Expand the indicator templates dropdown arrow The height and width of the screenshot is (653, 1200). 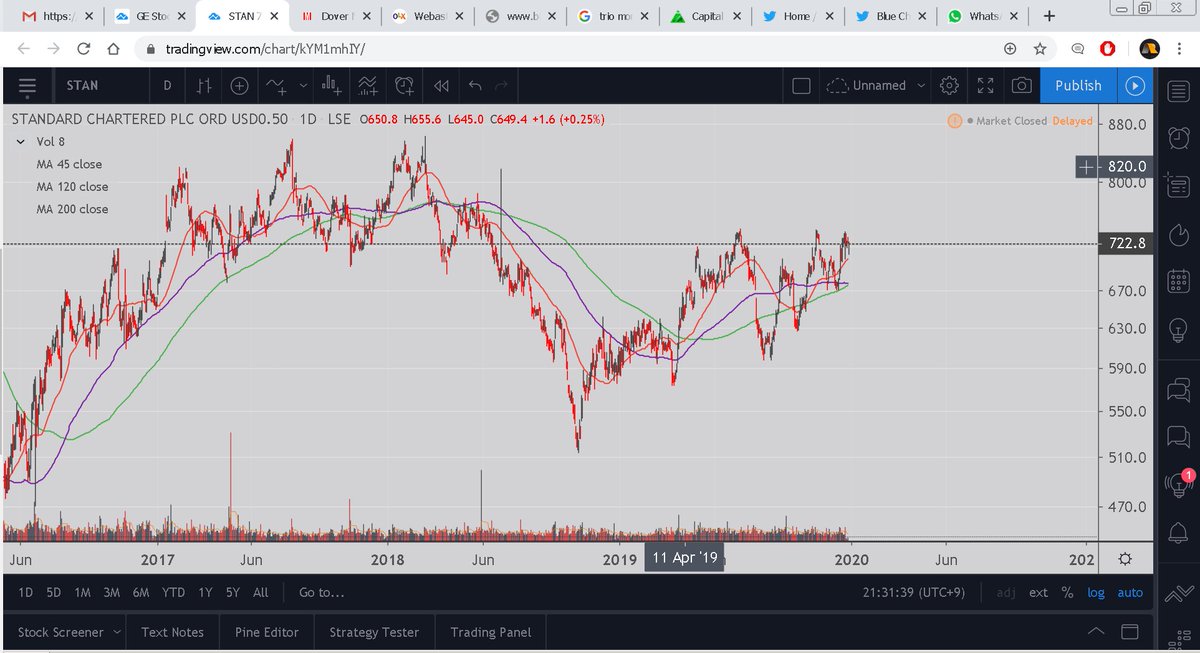click(x=305, y=86)
